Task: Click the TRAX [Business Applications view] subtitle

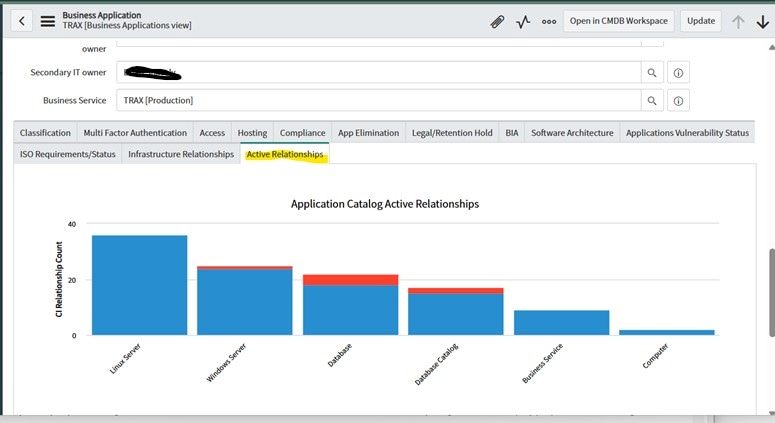Action: (x=127, y=25)
